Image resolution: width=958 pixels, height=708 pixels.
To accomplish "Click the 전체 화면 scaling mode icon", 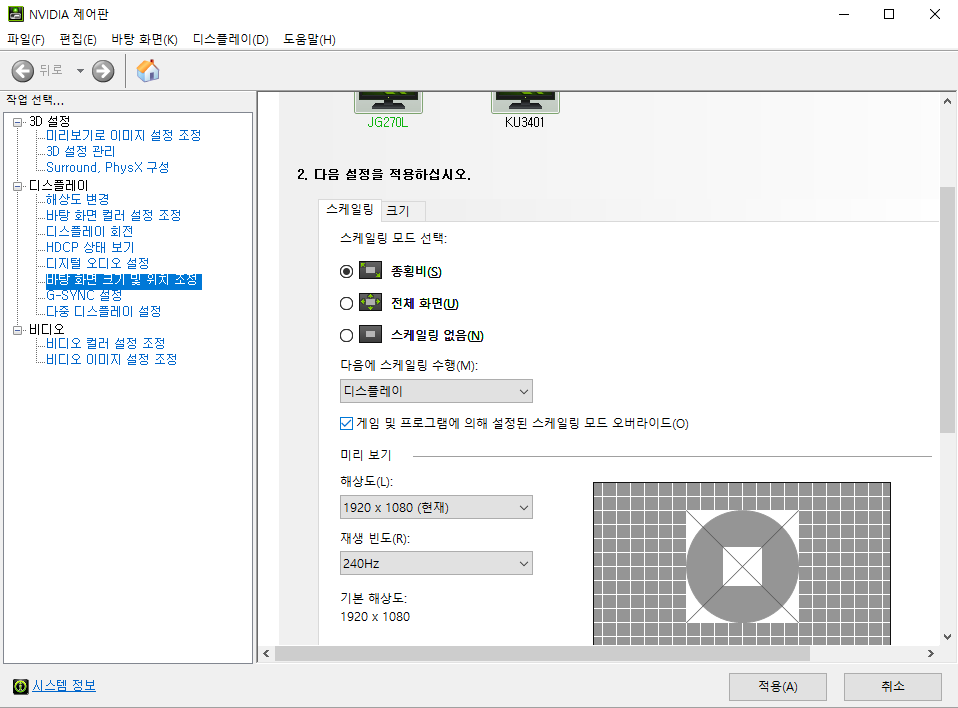I will coord(370,302).
